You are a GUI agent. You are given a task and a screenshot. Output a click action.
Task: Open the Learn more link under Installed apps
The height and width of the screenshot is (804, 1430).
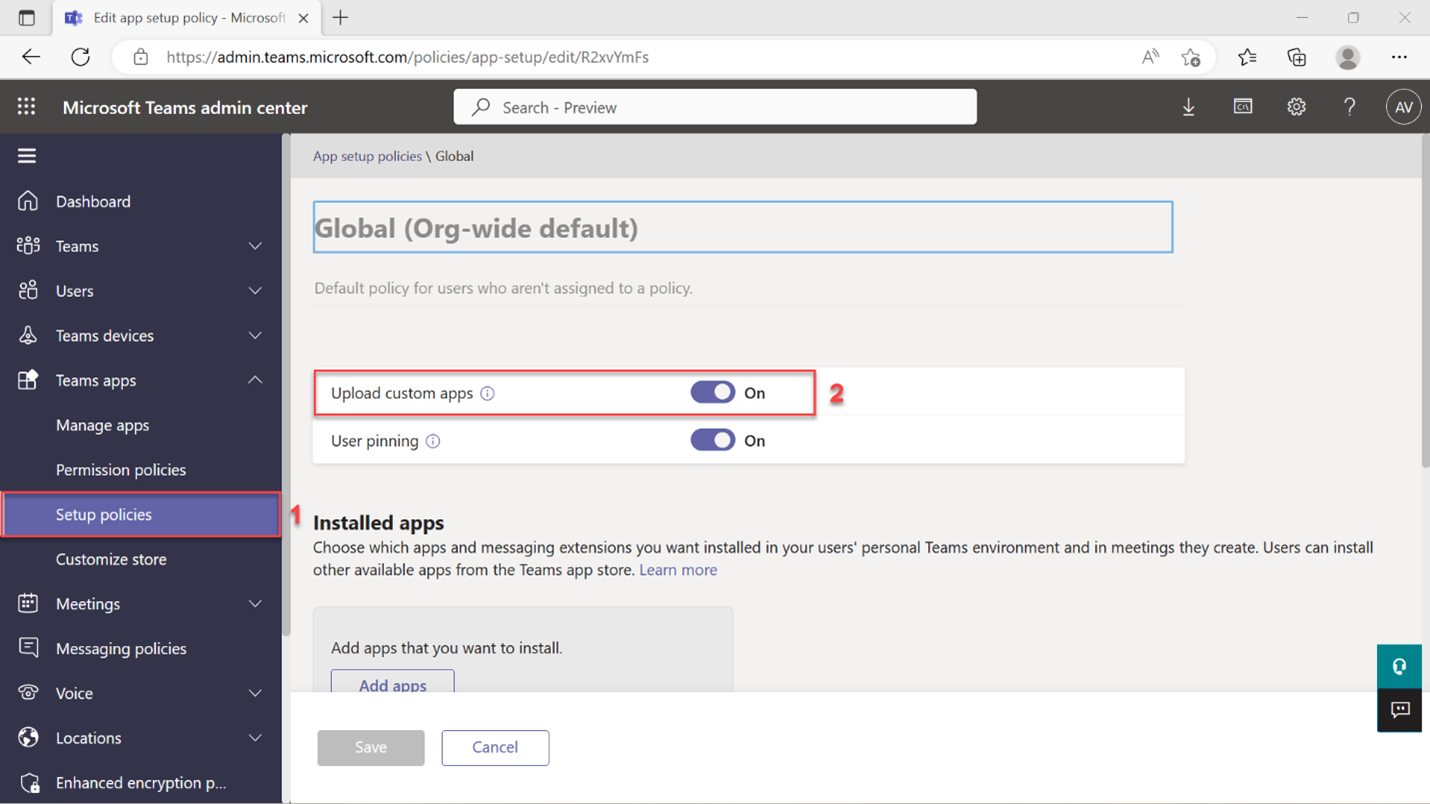point(678,569)
